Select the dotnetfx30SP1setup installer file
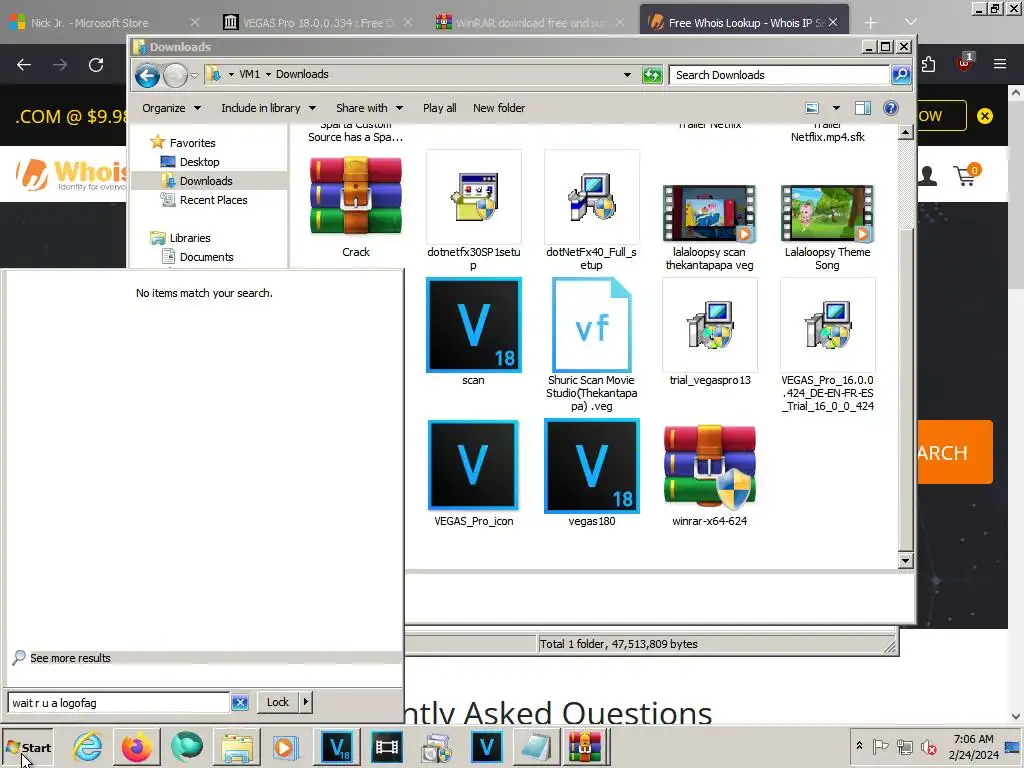 click(x=473, y=210)
